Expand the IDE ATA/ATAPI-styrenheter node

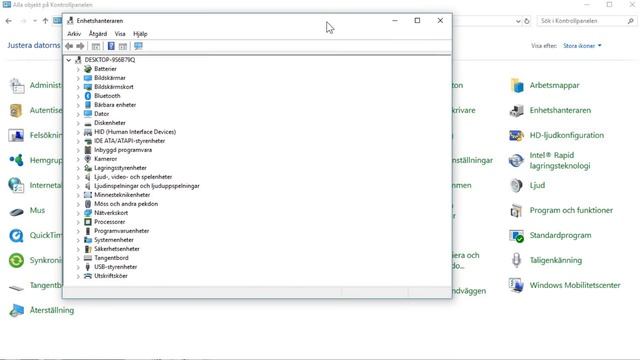78,141
